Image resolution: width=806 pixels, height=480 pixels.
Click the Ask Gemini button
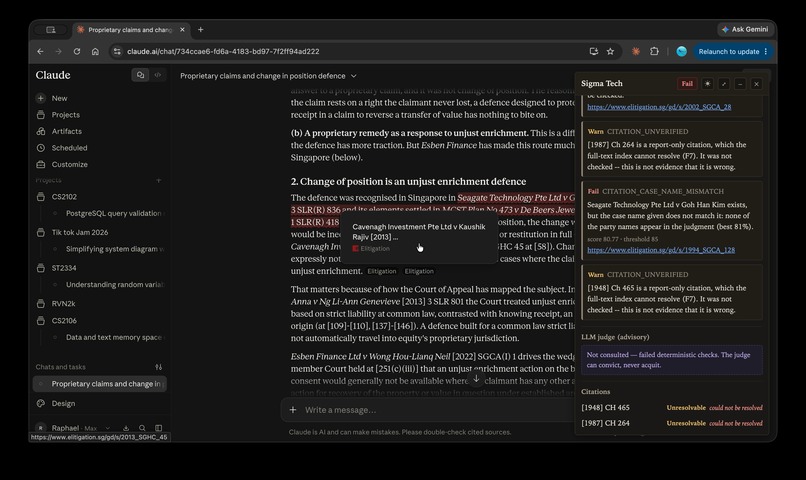point(745,30)
